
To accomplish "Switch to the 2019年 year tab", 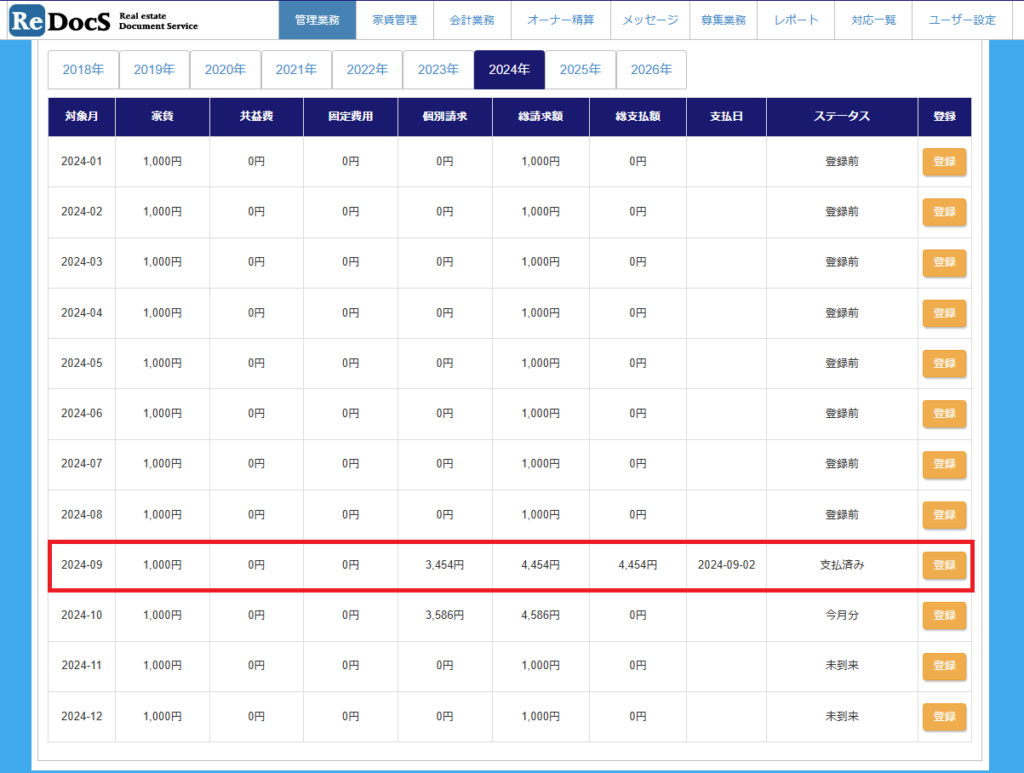I will pos(154,69).
